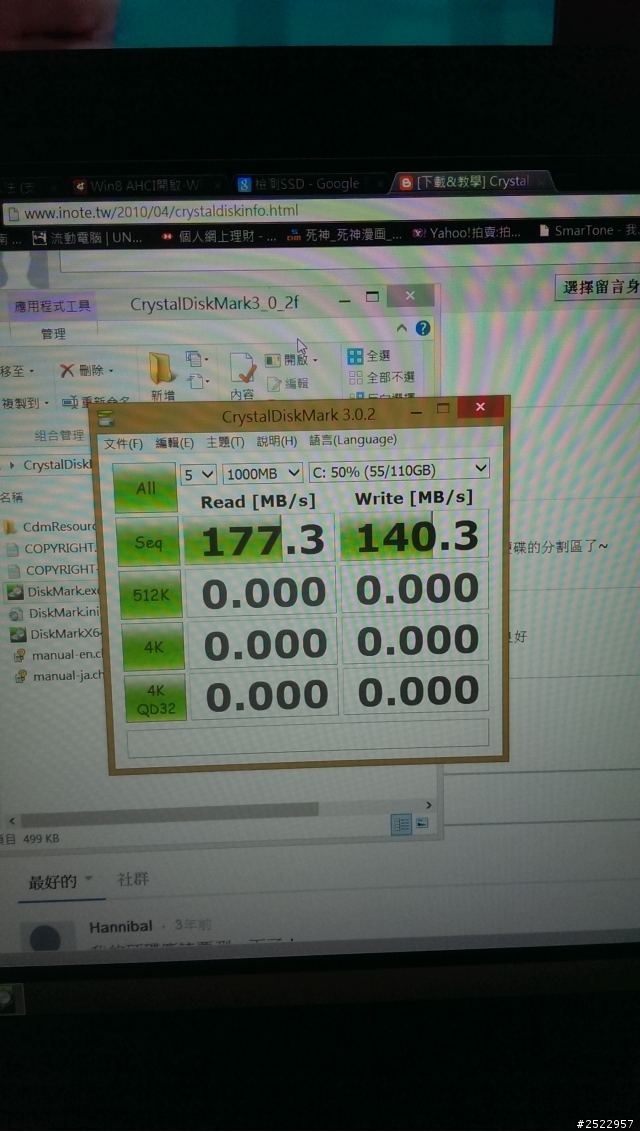Click the 編輯 edit button in the ribbon

click(x=288, y=383)
